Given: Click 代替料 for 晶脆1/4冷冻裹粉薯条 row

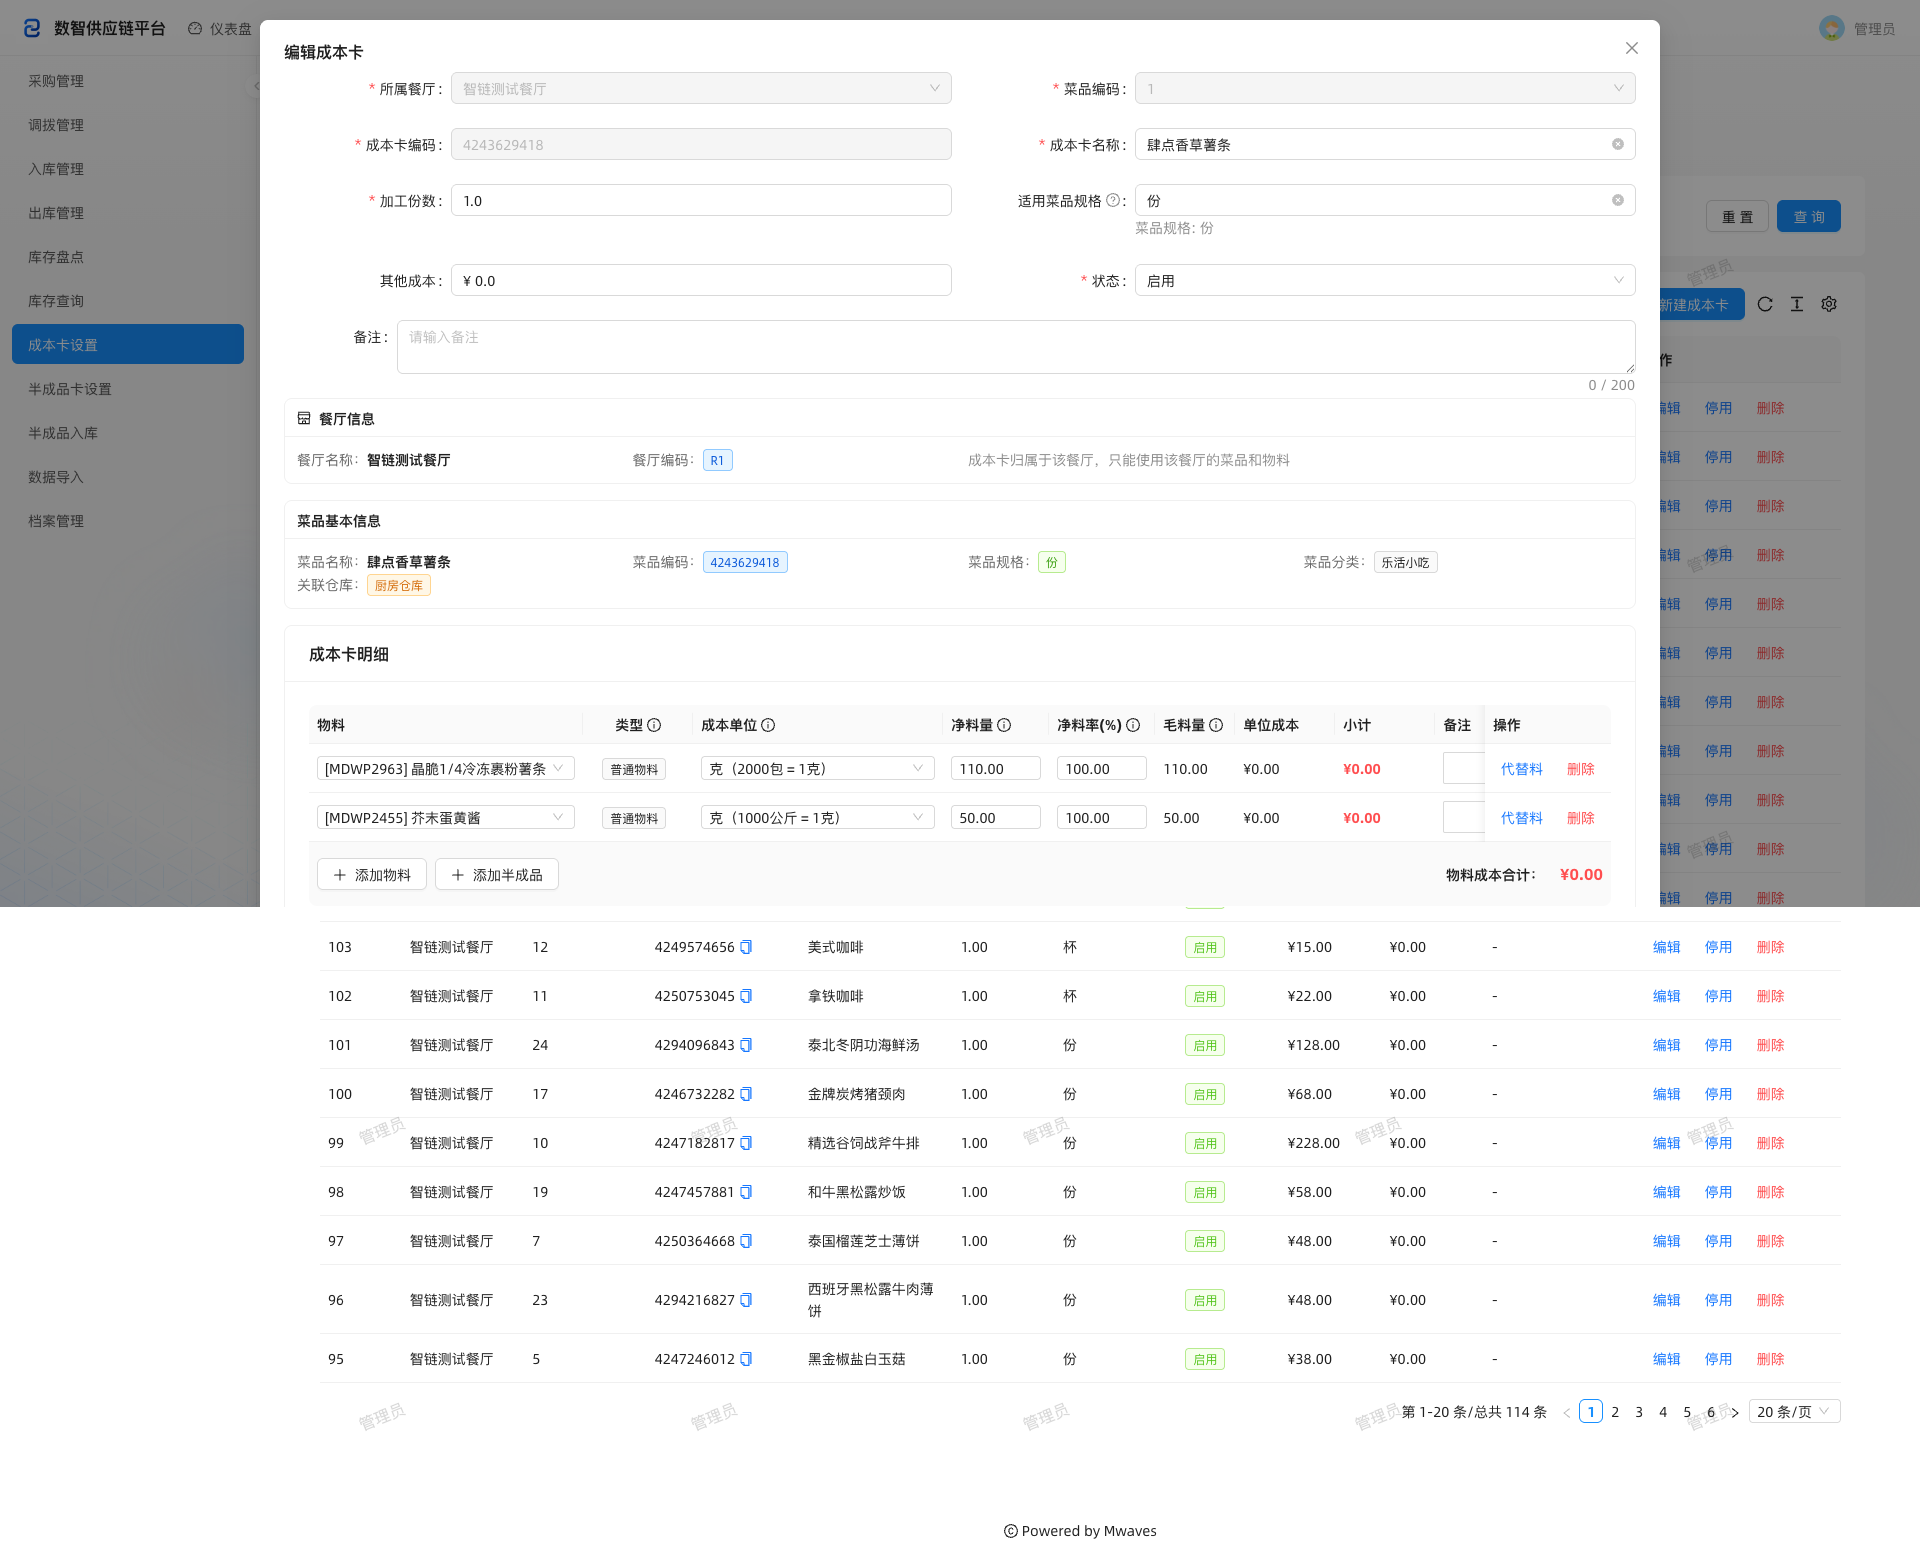Looking at the screenshot, I should [1521, 768].
